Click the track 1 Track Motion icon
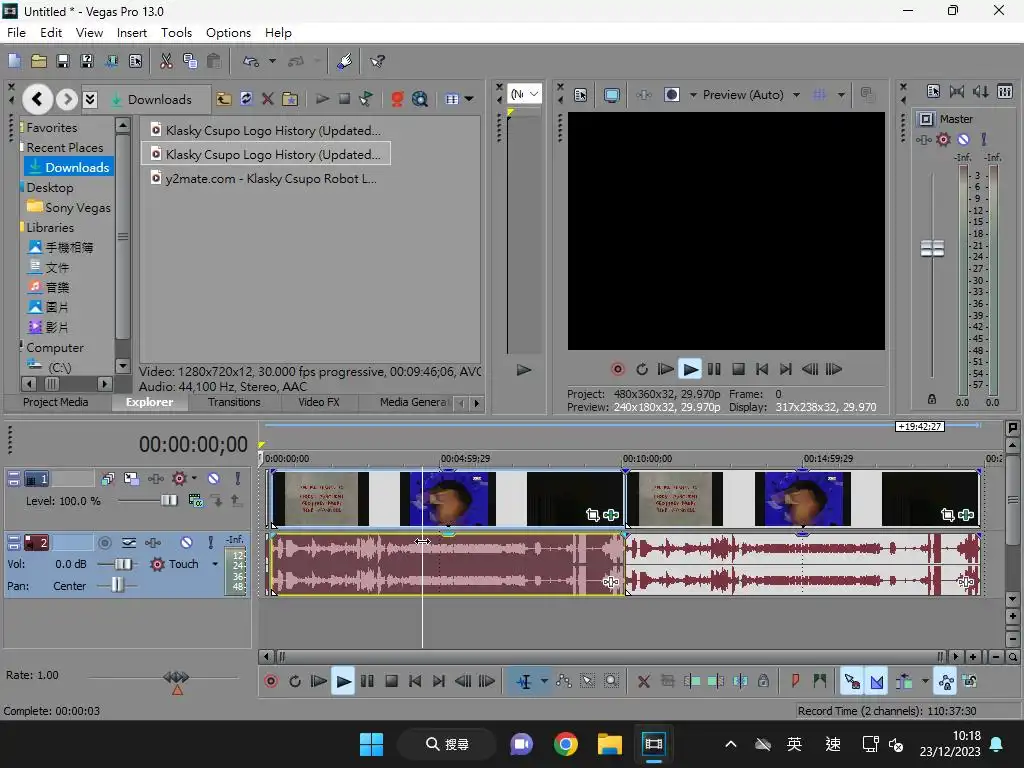 point(131,479)
